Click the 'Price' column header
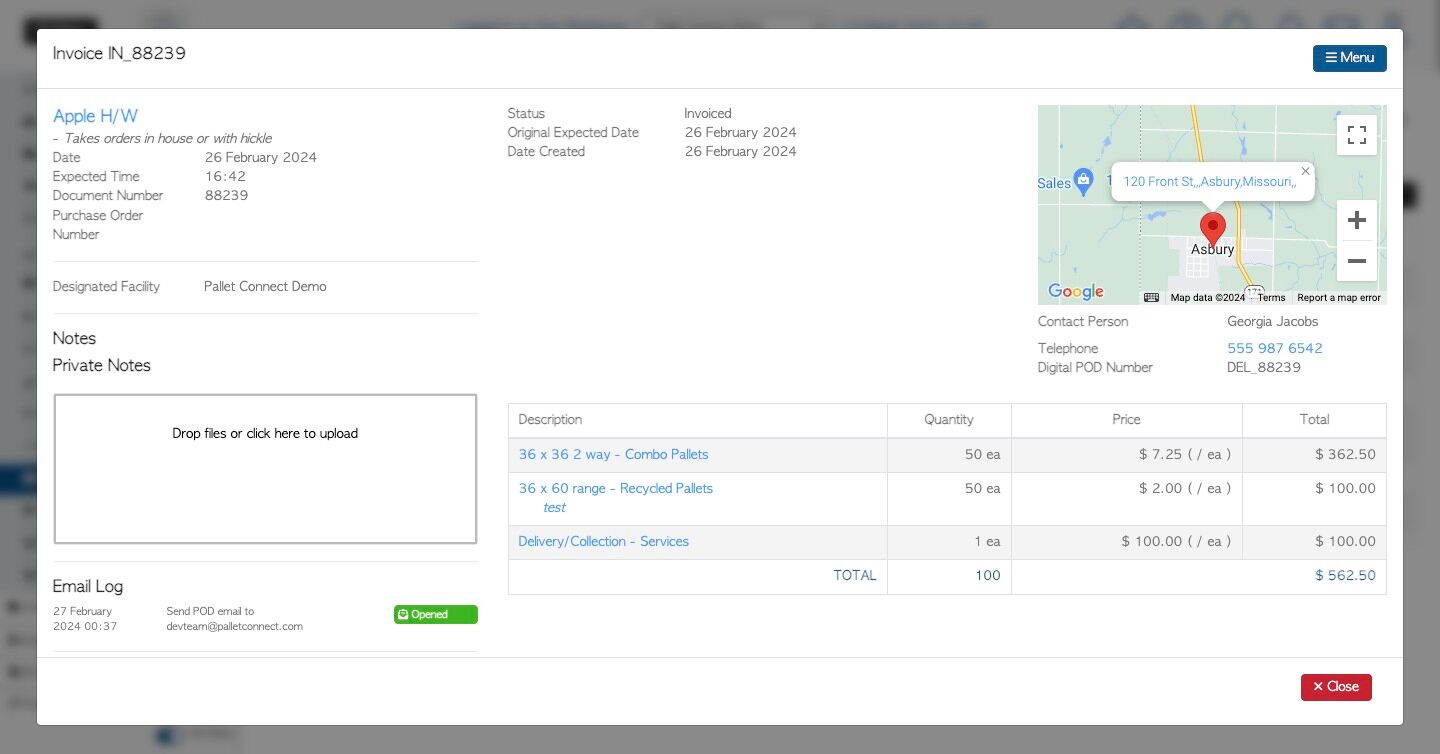The width and height of the screenshot is (1440, 754). pyautogui.click(x=1126, y=420)
